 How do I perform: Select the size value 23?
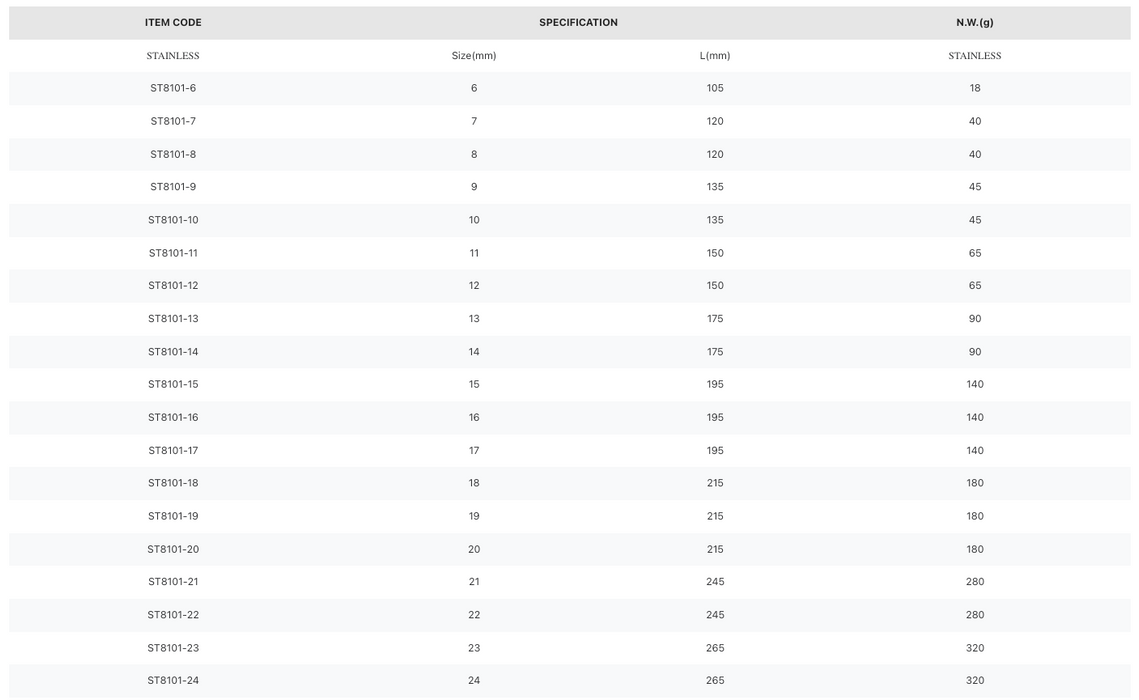tap(474, 648)
